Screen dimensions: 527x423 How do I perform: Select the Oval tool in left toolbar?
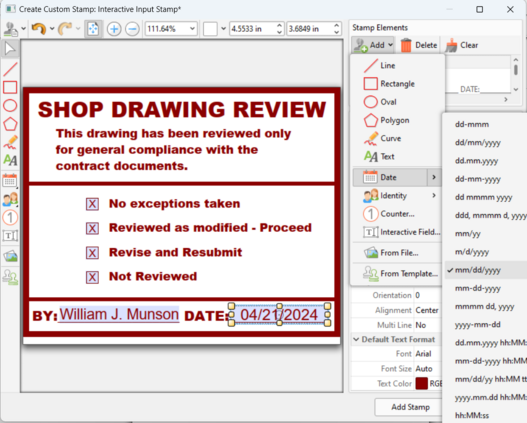click(x=10, y=105)
